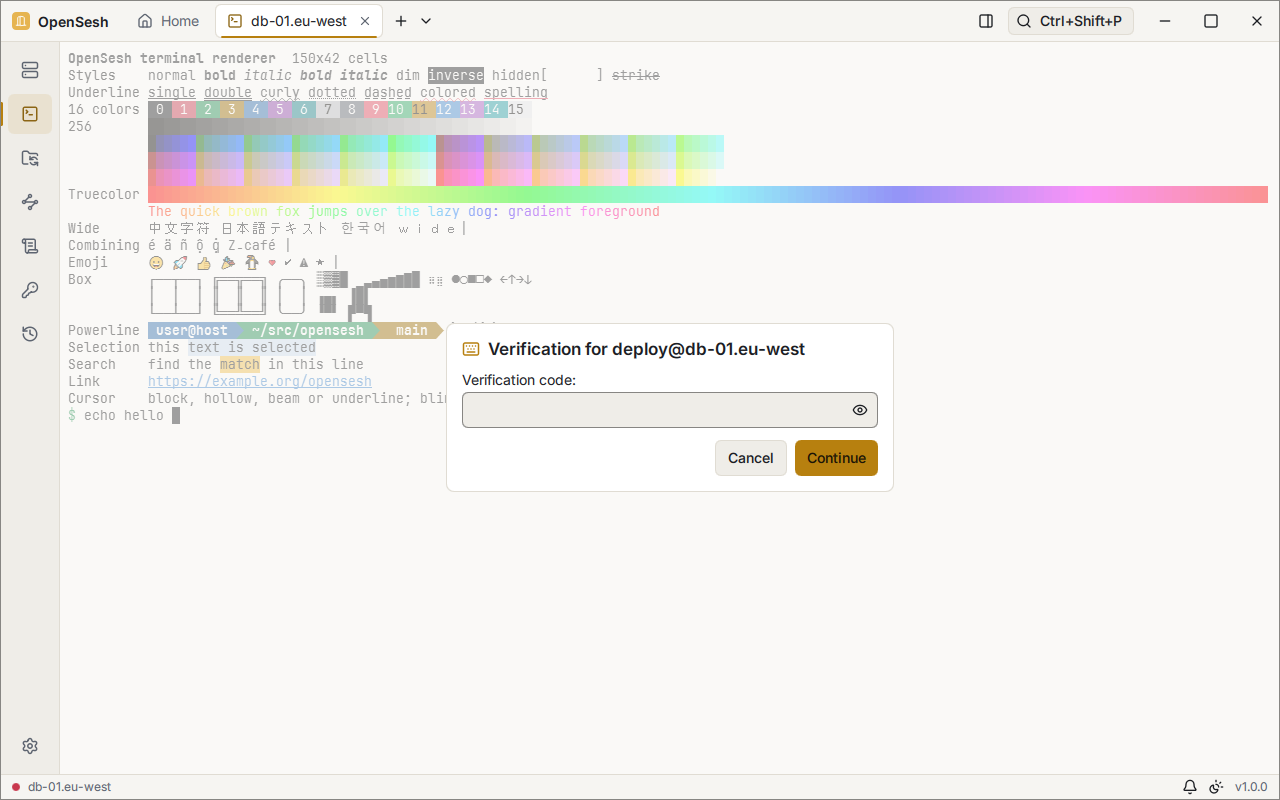Open the scroll-shaped snippets icon in the sidebar
The width and height of the screenshot is (1280, 800).
point(30,246)
